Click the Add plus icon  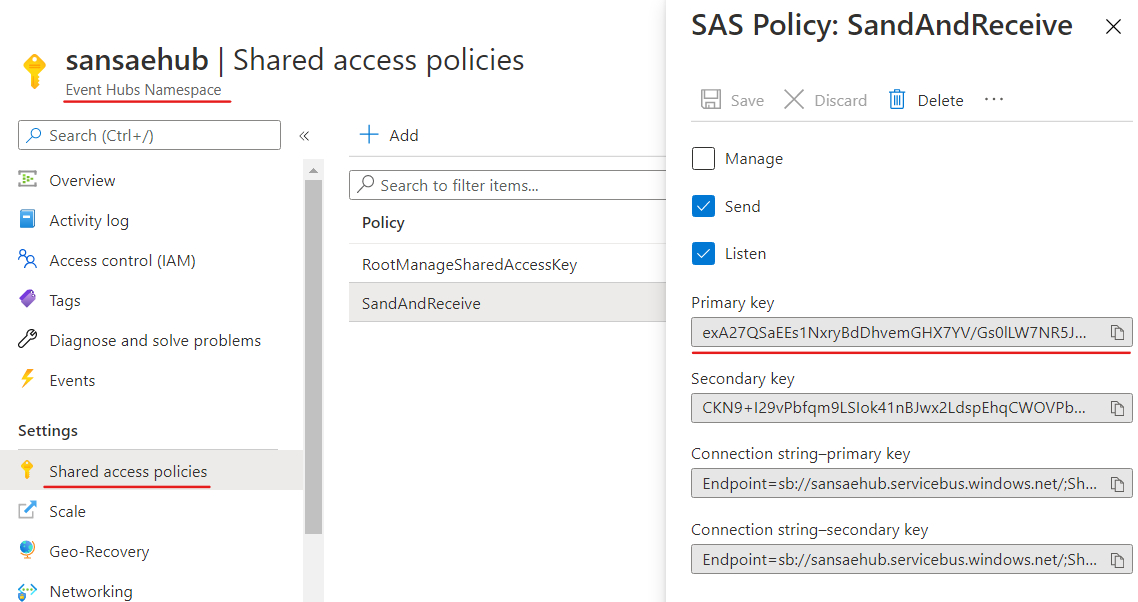coord(369,135)
